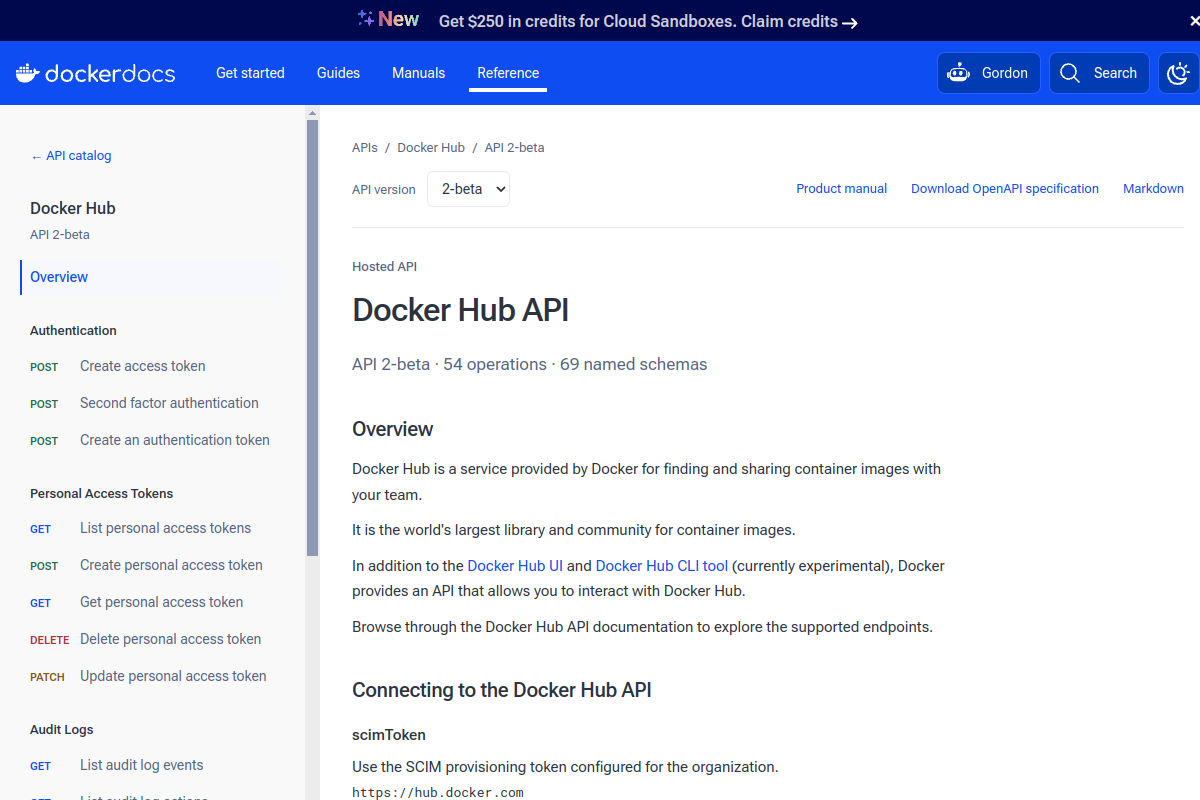Viewport: 1200px width, 800px height.
Task: Click the Audit Logs section heading
Action: pyautogui.click(x=61, y=730)
